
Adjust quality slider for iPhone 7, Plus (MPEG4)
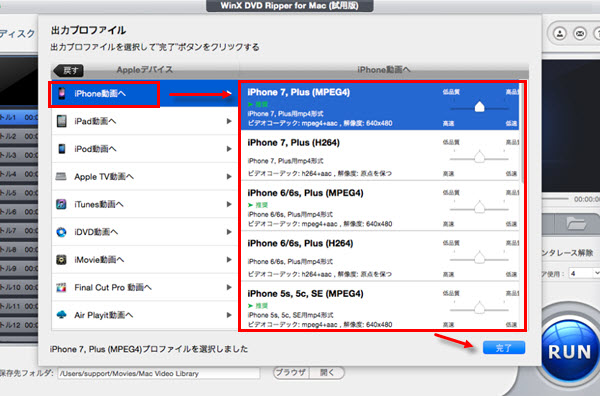coord(479,107)
